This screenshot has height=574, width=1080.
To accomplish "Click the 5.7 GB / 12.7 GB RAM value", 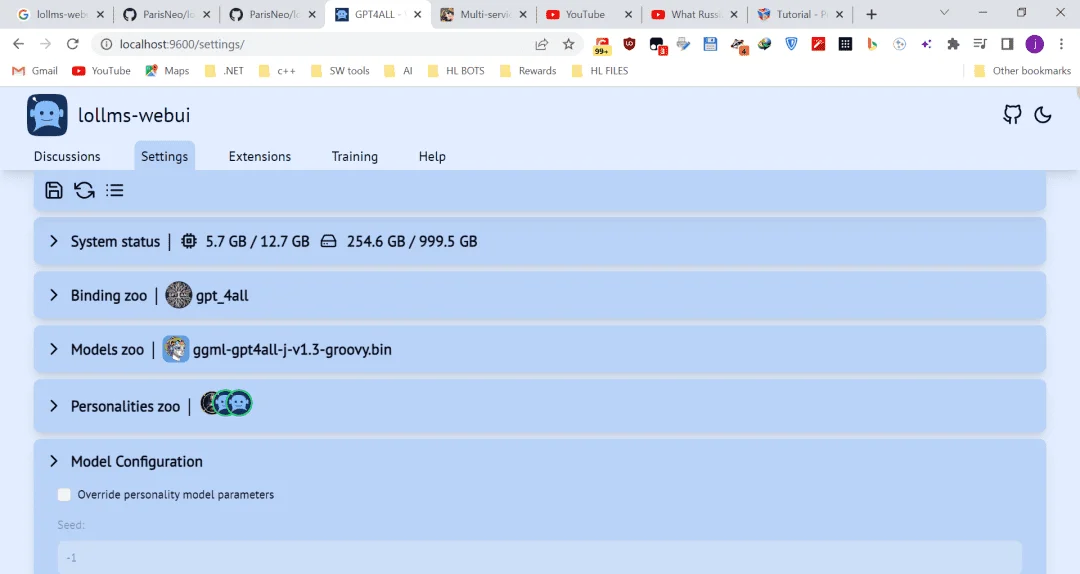I will 258,241.
